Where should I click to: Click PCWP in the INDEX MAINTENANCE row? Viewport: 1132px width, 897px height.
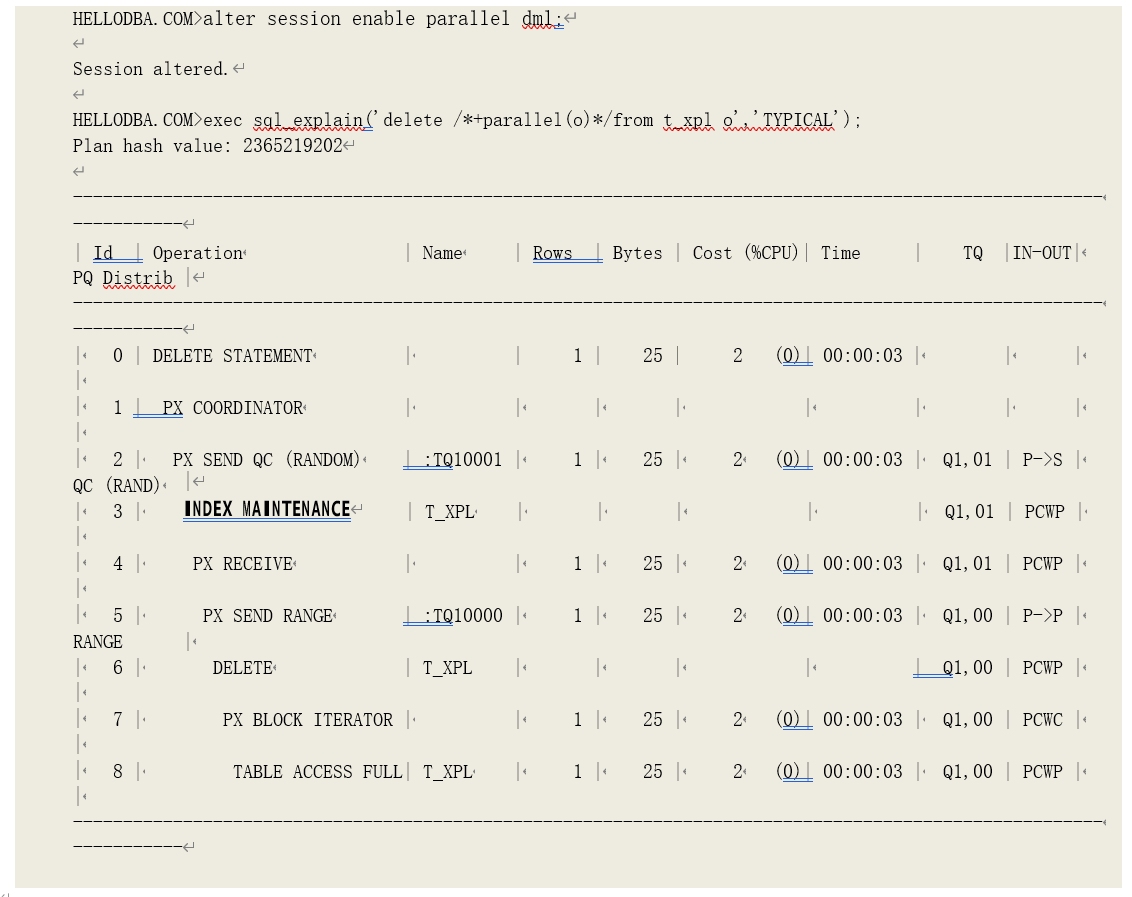[x=1045, y=512]
